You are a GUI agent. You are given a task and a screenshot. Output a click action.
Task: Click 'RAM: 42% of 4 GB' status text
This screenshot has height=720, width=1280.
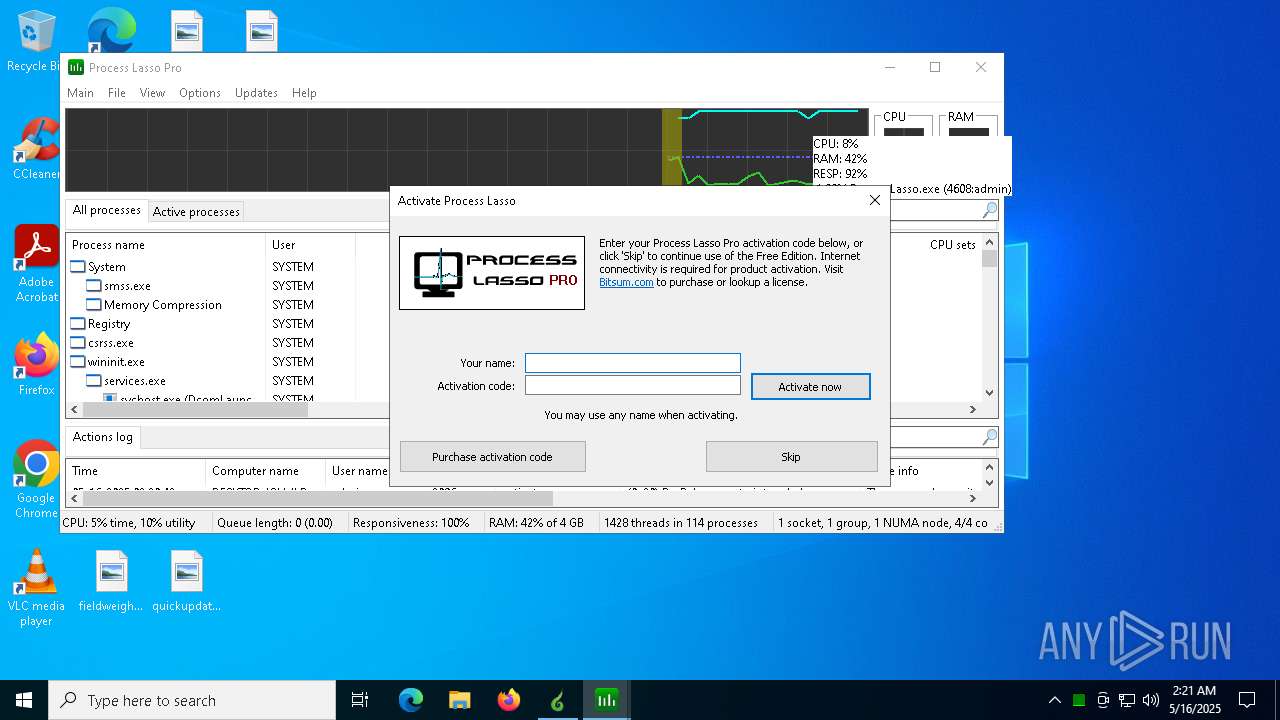(536, 523)
